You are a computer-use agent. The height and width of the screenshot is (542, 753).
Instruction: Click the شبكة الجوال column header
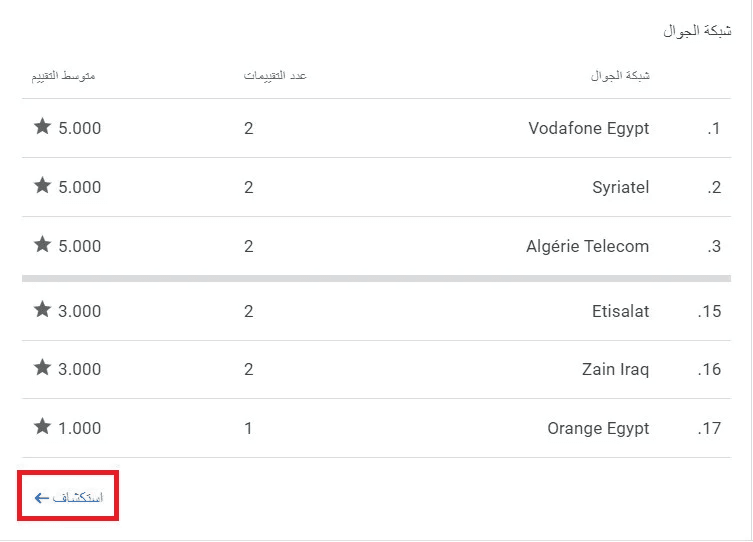(x=620, y=76)
